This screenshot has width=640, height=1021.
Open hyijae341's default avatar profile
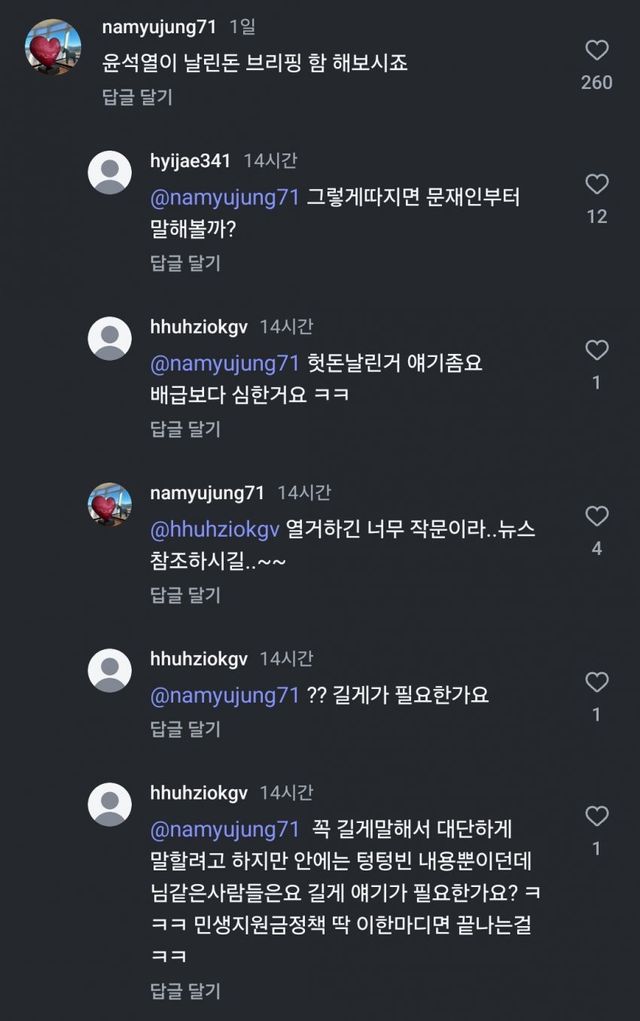coord(110,172)
